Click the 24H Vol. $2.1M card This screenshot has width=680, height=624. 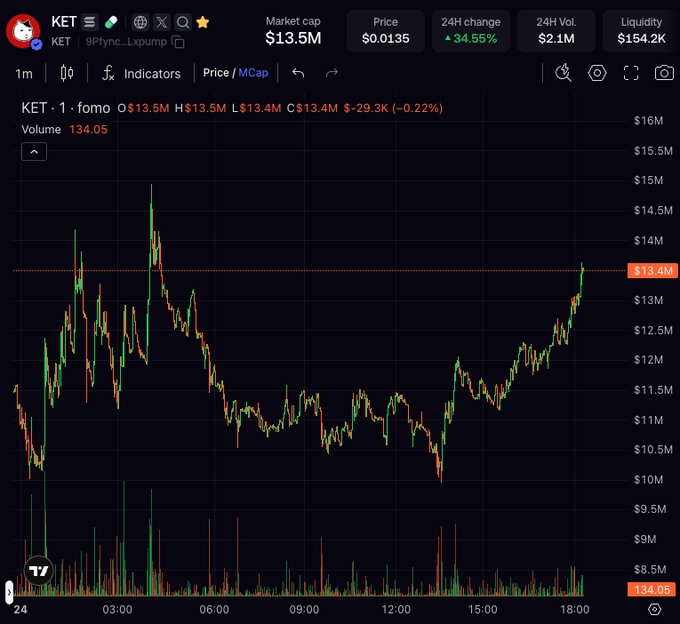point(556,31)
